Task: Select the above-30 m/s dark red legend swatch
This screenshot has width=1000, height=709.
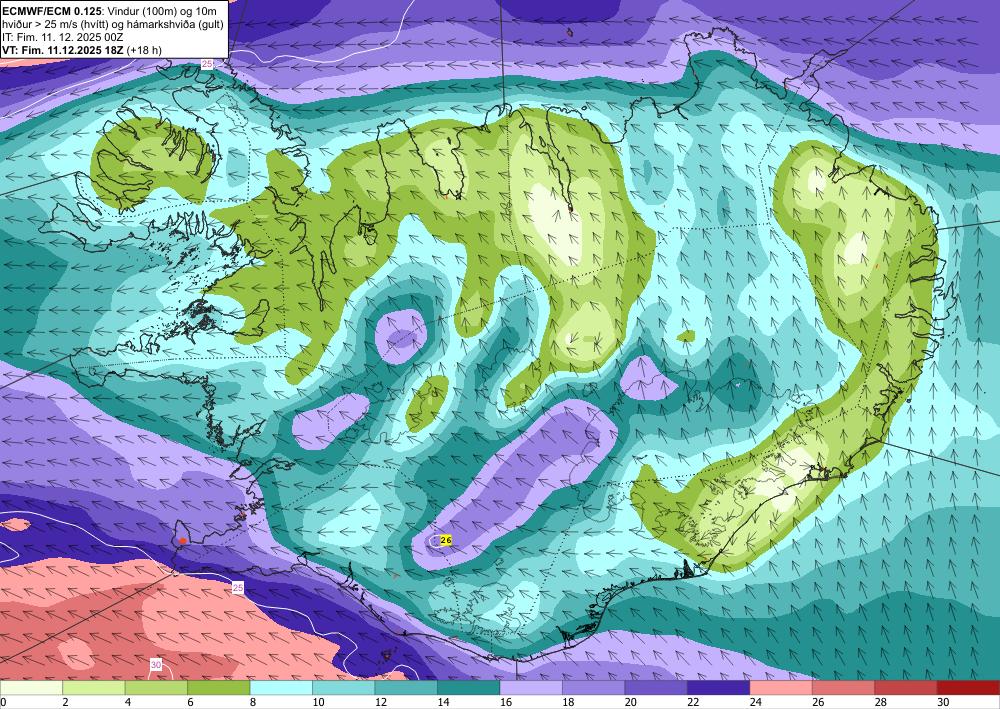Action: tap(969, 688)
